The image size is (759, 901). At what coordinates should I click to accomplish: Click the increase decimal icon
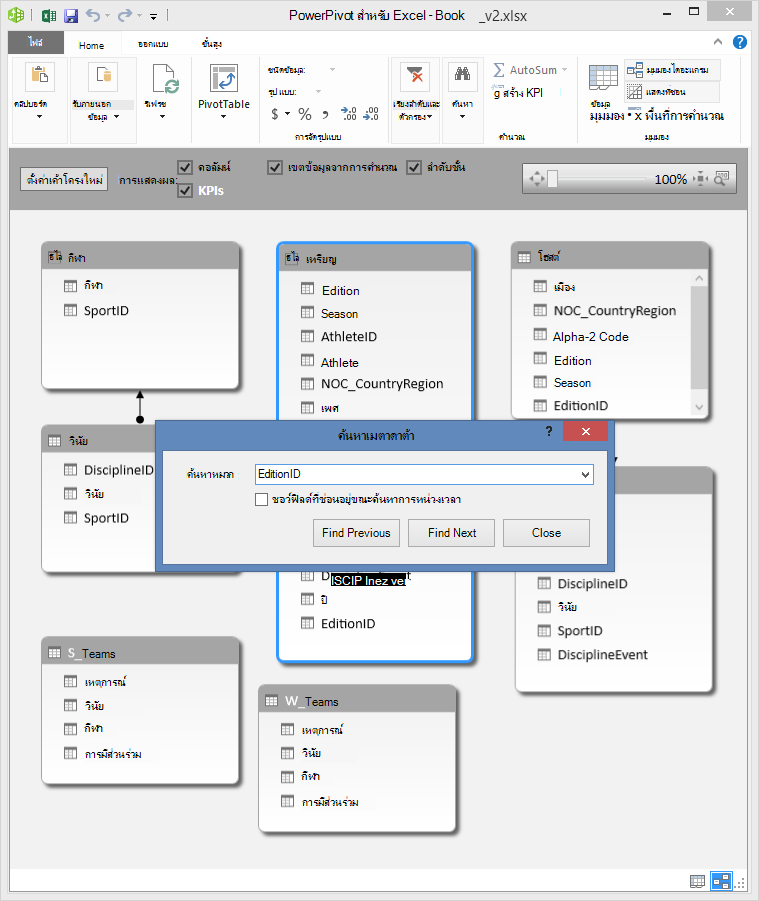[348, 114]
